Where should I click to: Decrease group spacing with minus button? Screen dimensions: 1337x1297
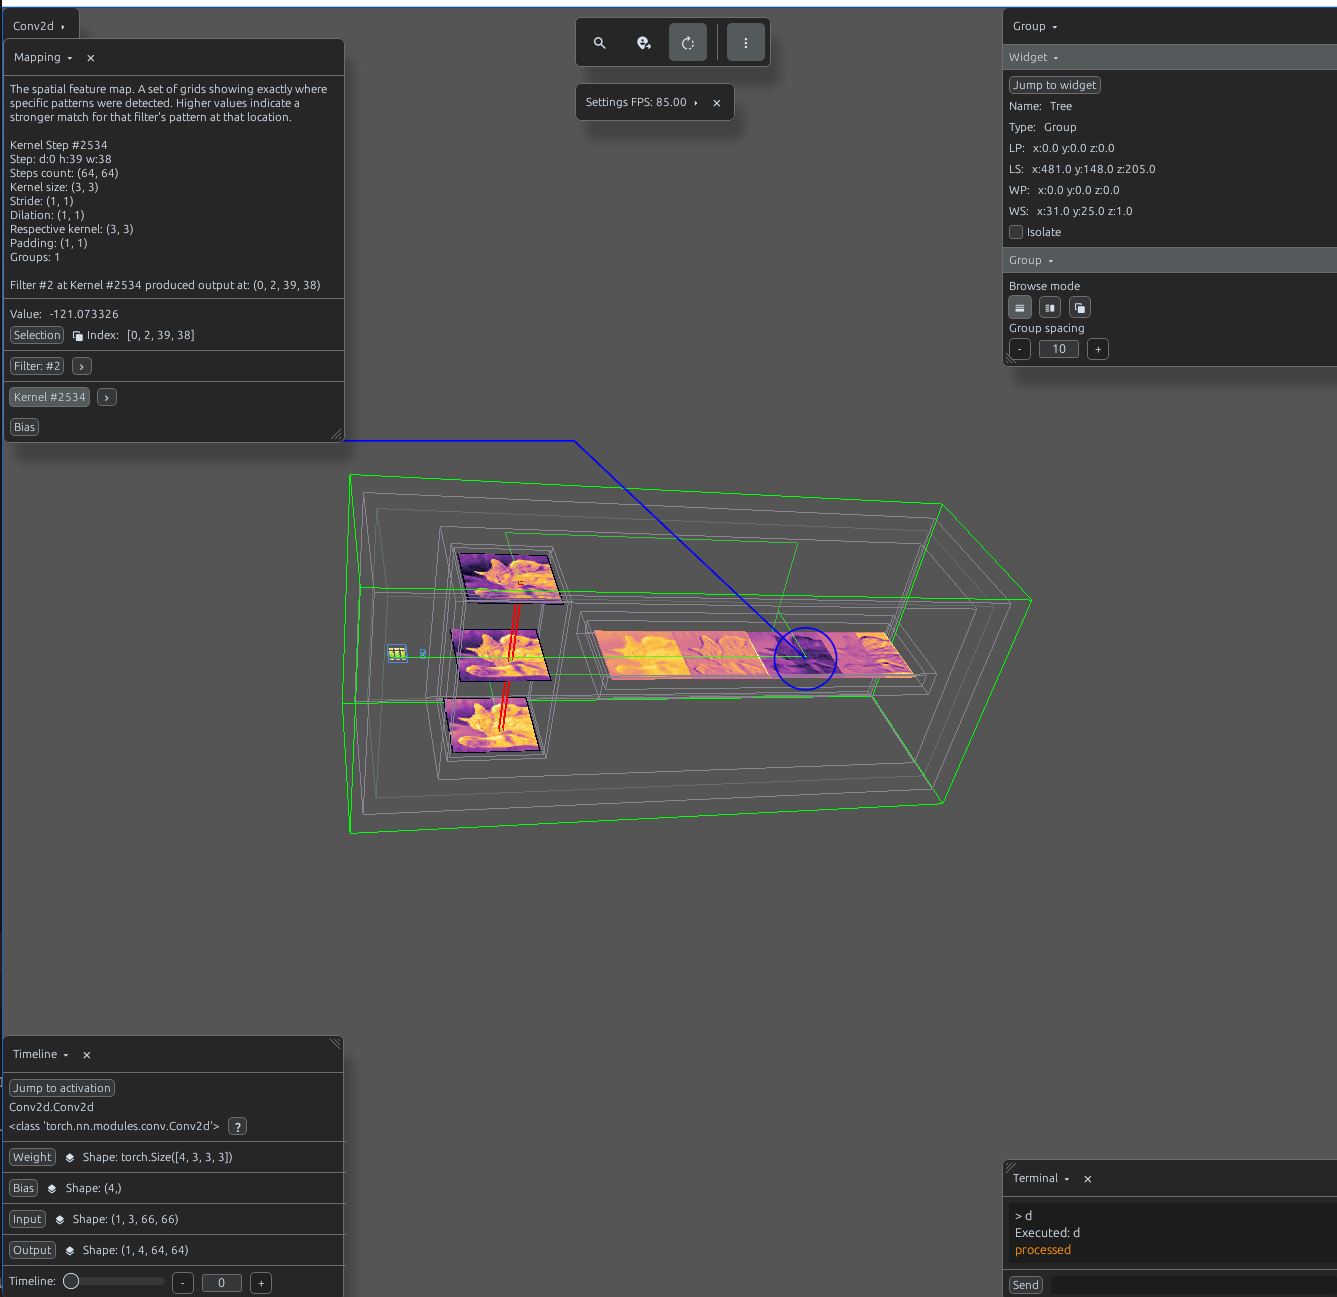coord(1020,349)
